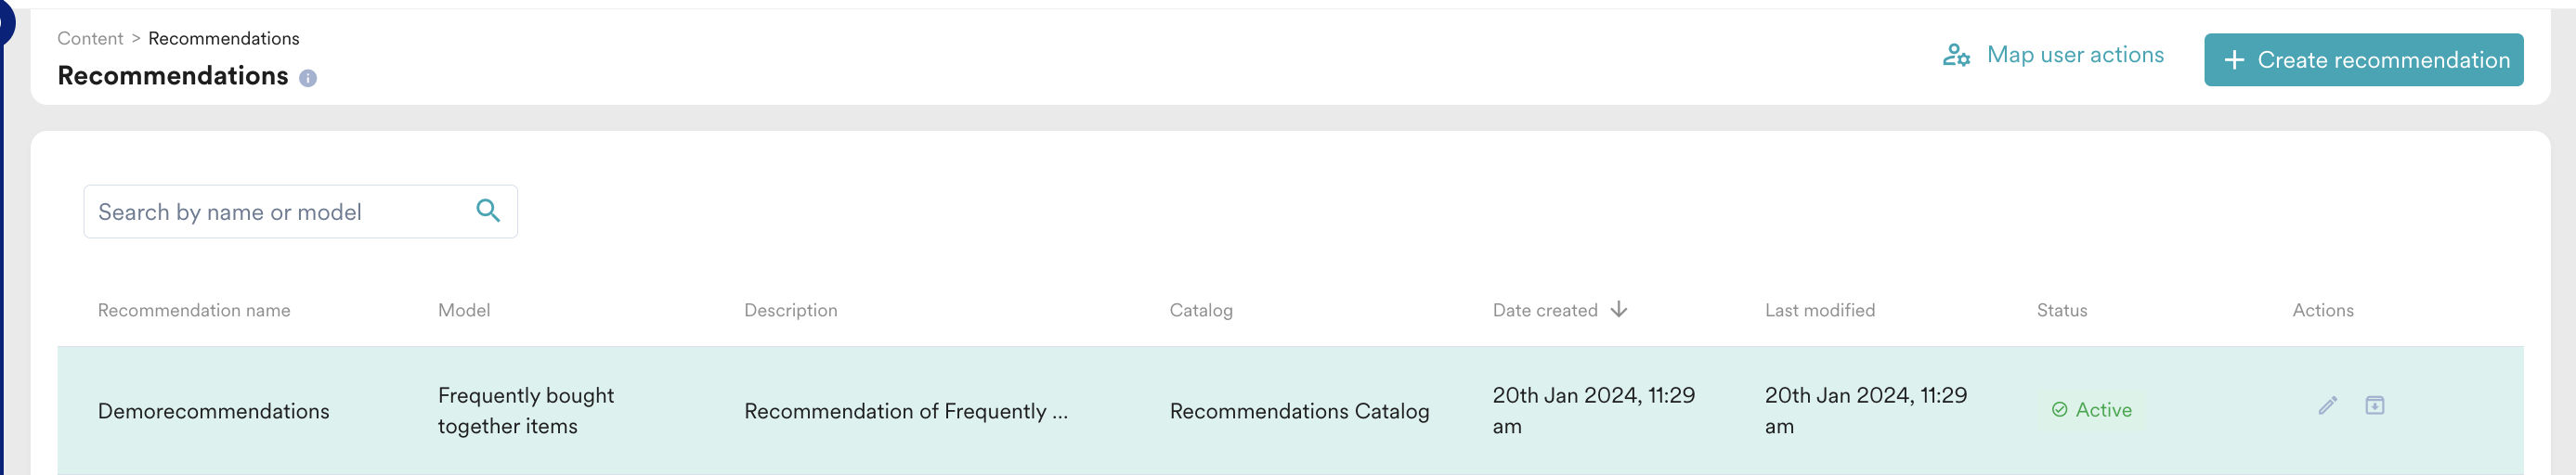Click the plus icon on Create recommendation

tap(2235, 60)
